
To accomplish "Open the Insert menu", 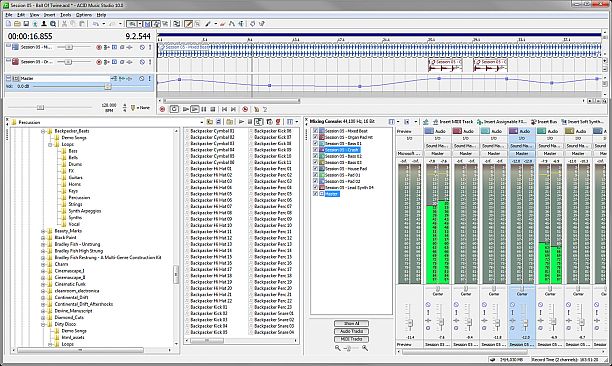I will tap(49, 15).
